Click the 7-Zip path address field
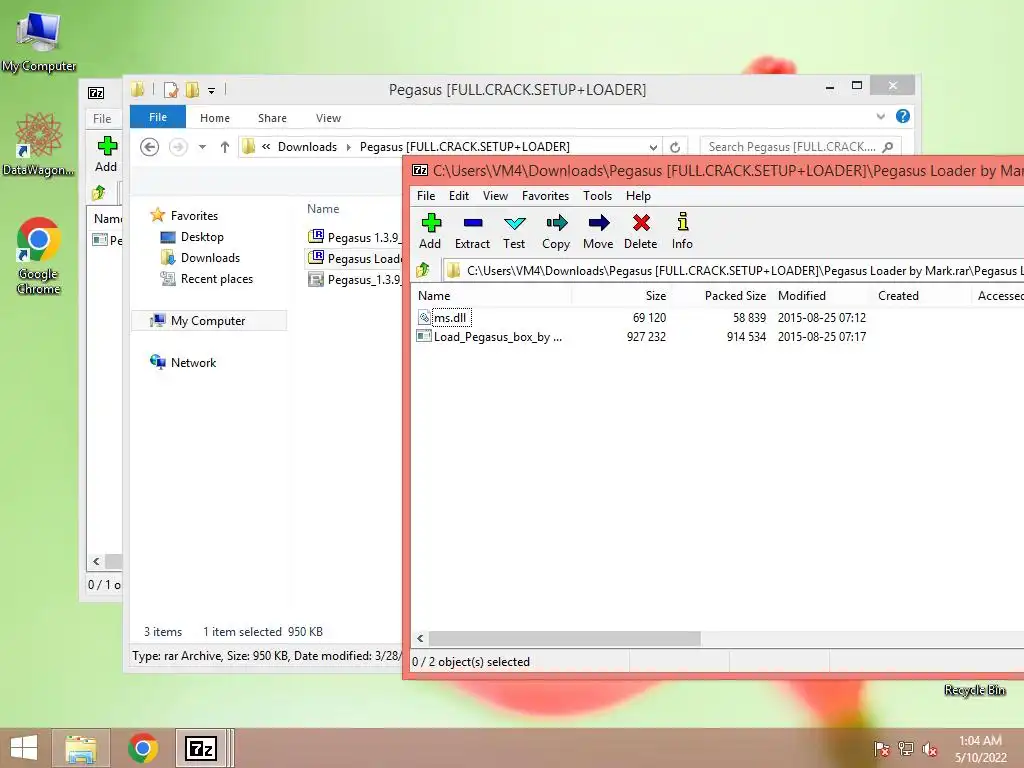 (733, 270)
